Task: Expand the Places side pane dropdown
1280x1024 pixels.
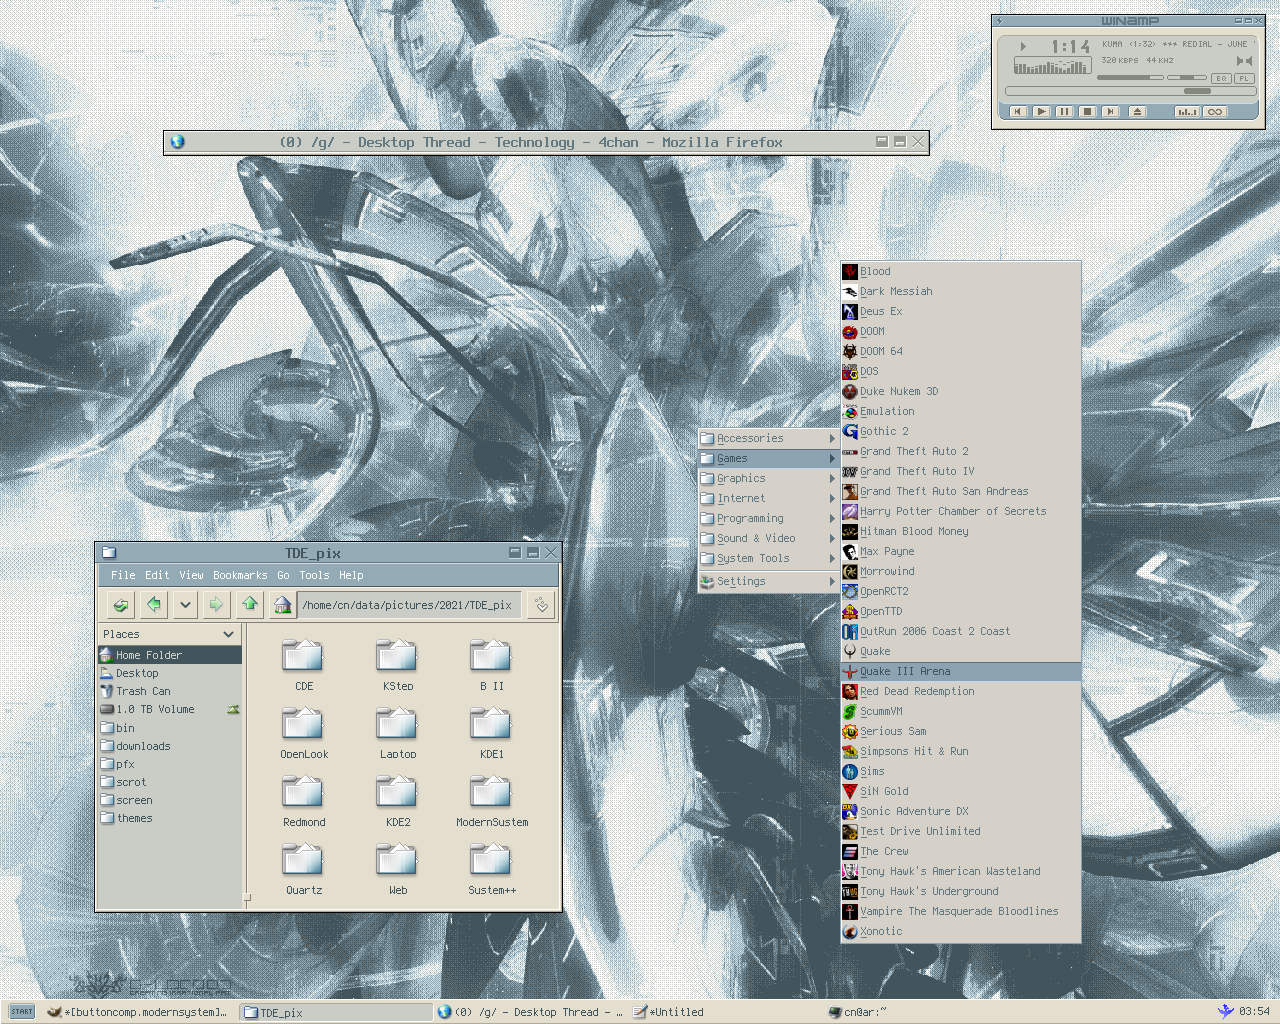Action: point(228,634)
